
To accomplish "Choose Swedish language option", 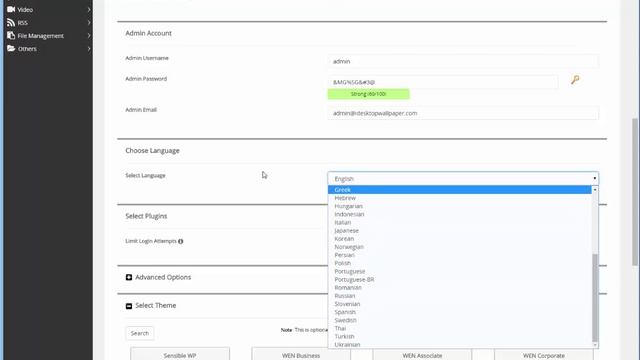I will point(460,320).
